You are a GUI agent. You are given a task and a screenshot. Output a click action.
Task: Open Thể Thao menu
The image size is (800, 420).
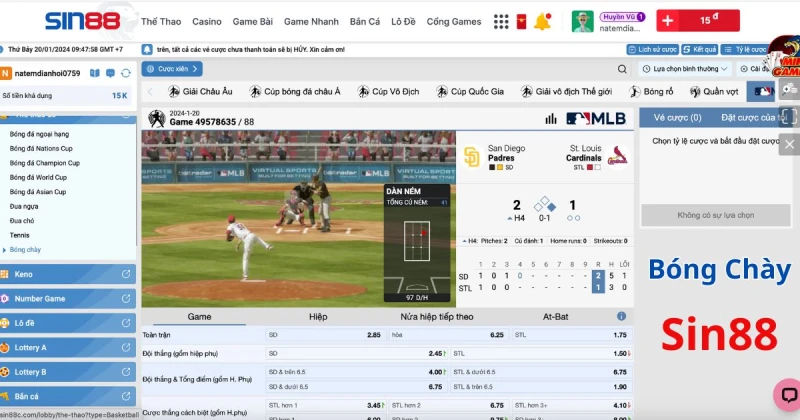tap(161, 21)
